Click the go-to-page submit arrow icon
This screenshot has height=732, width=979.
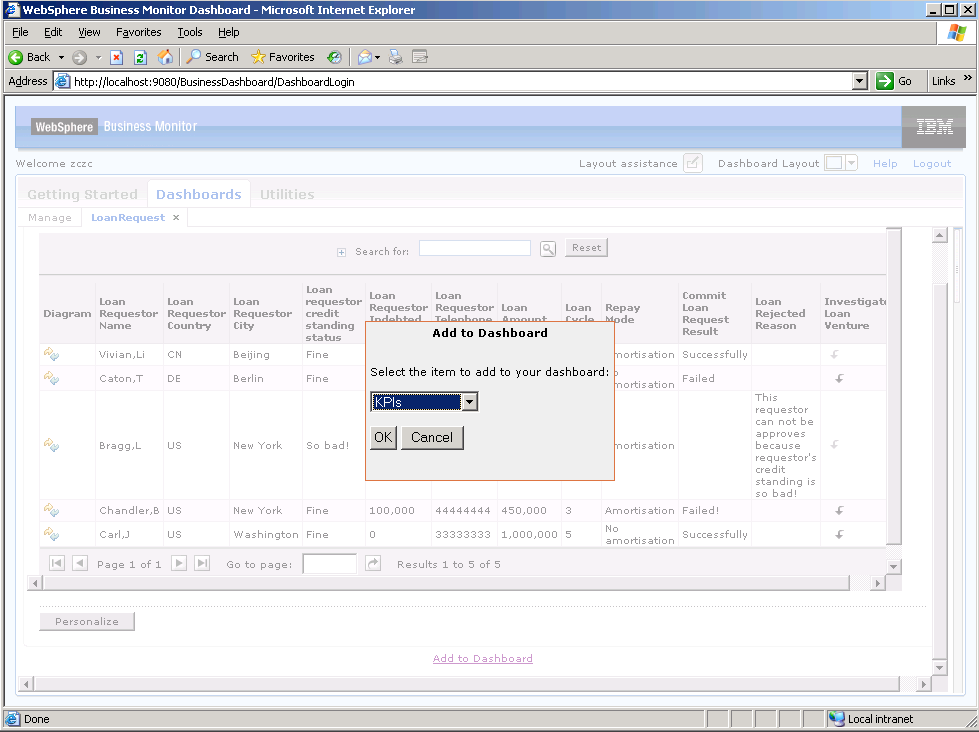tap(373, 563)
